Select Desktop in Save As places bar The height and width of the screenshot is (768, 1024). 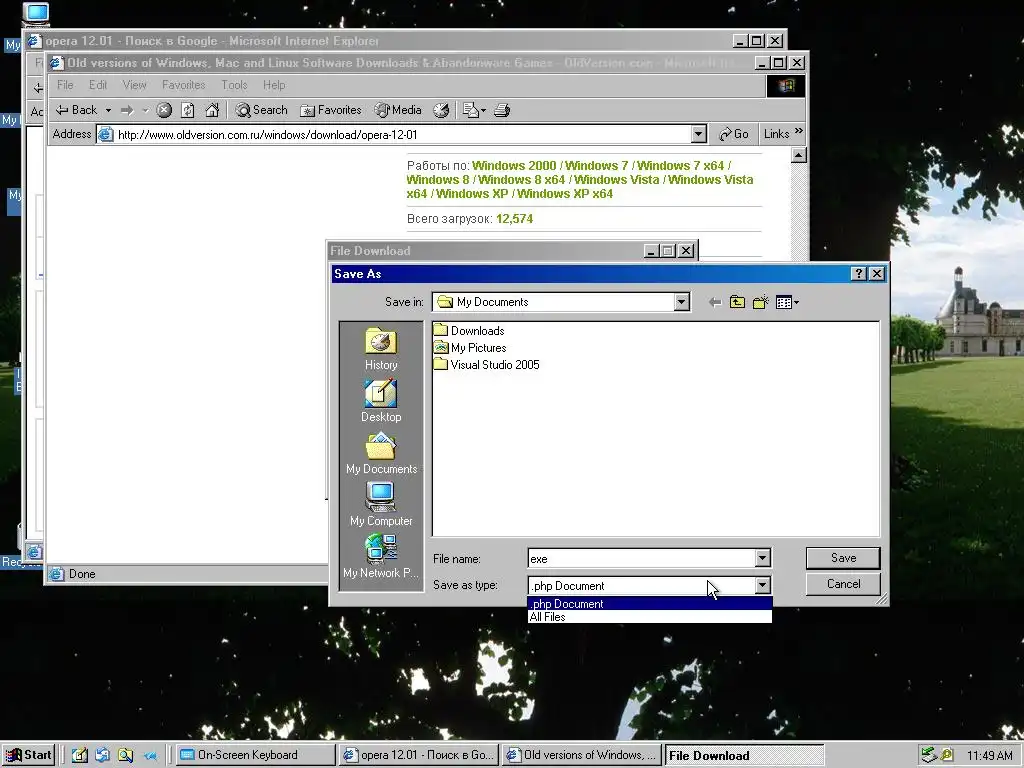coord(381,401)
